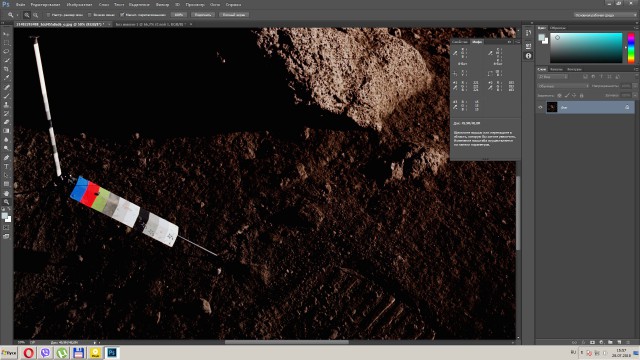Open the Zoom tool preset picker arrow
The height and width of the screenshot is (360, 640).
pyautogui.click(x=18, y=15)
